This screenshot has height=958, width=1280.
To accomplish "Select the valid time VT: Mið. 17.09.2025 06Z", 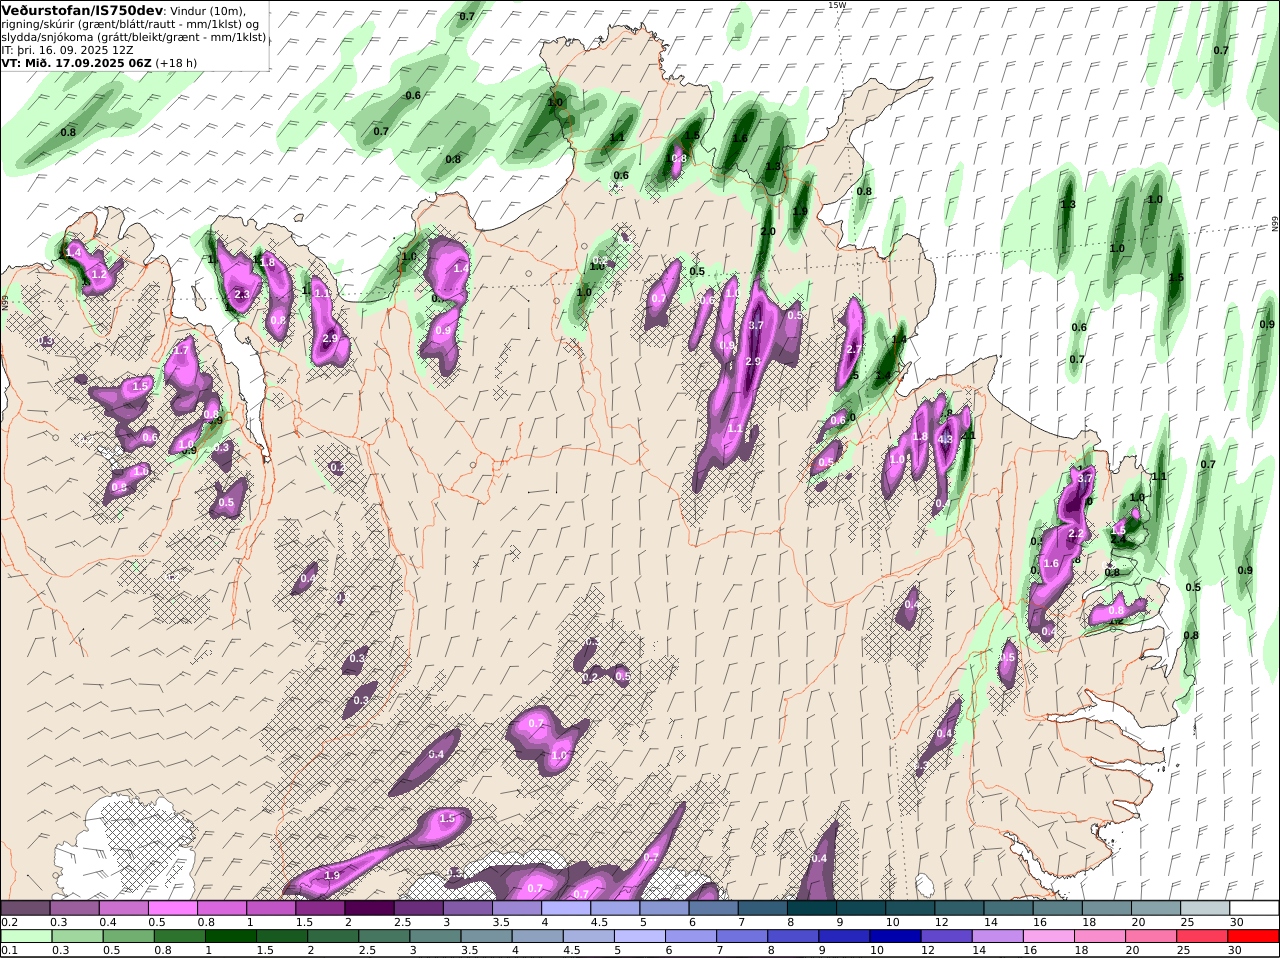I will tap(77, 62).
